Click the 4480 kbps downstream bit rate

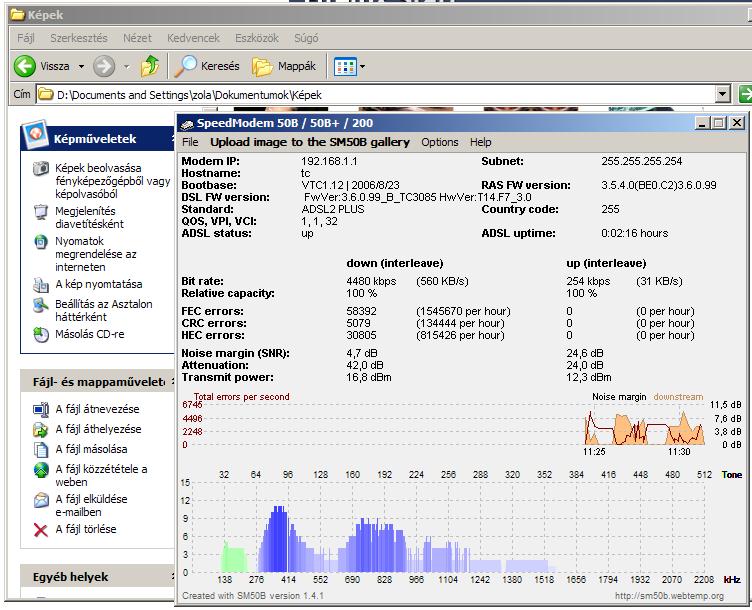tap(371, 281)
